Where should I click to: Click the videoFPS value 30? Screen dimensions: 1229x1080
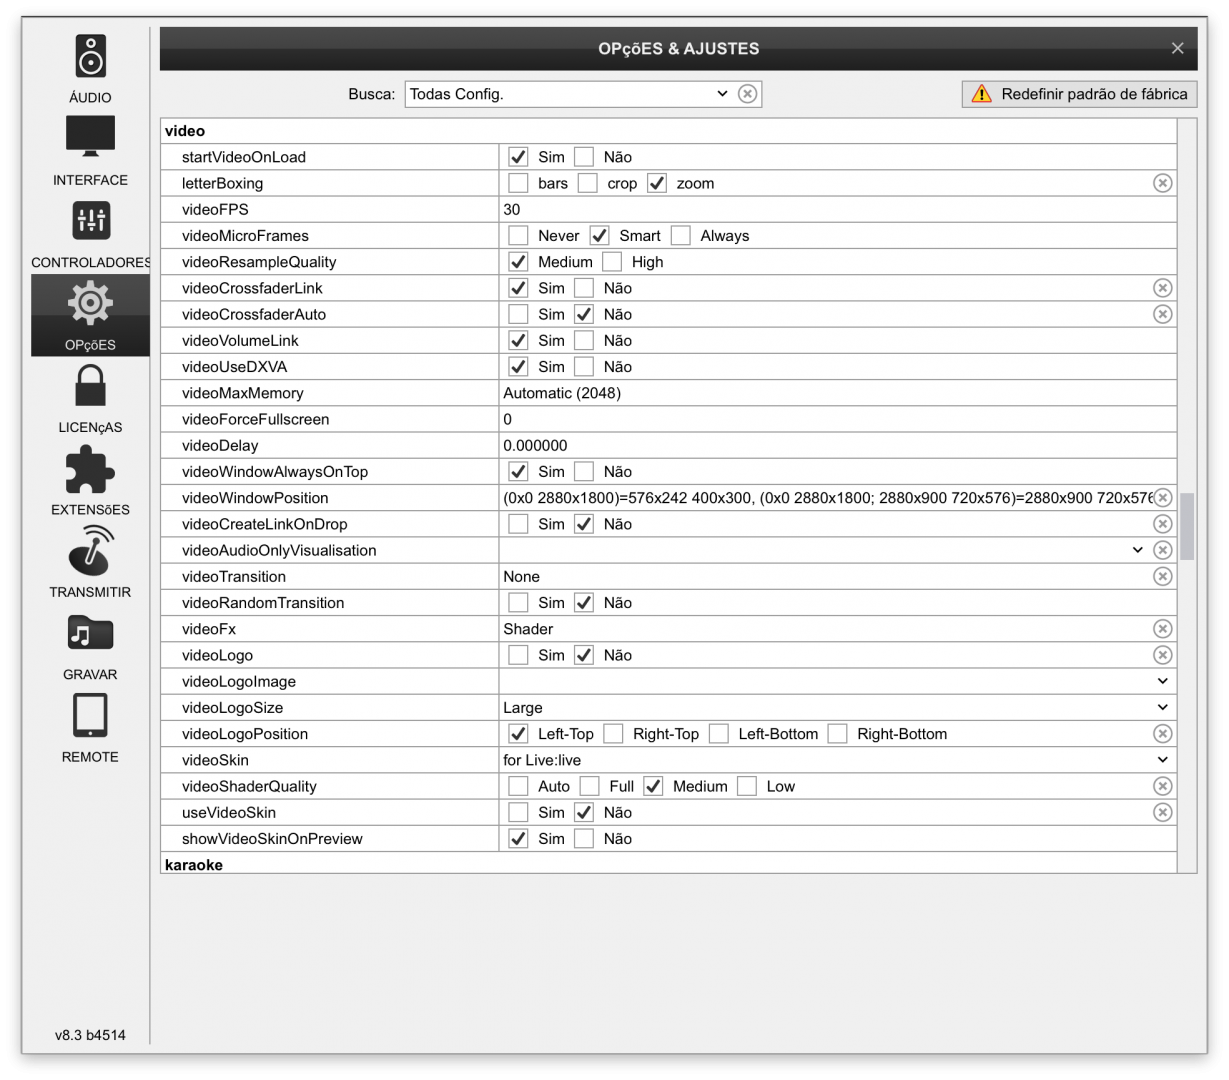(512, 210)
